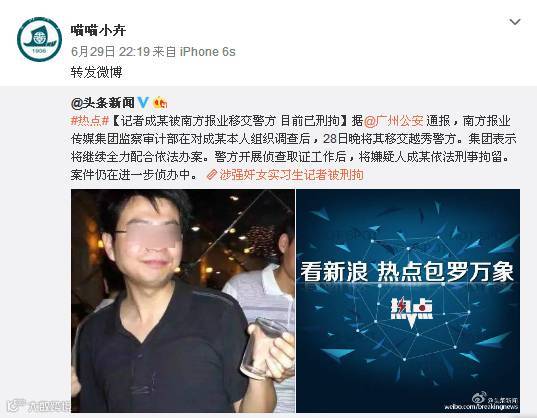
Task: Click the orange membership badge icon
Action: point(160,102)
